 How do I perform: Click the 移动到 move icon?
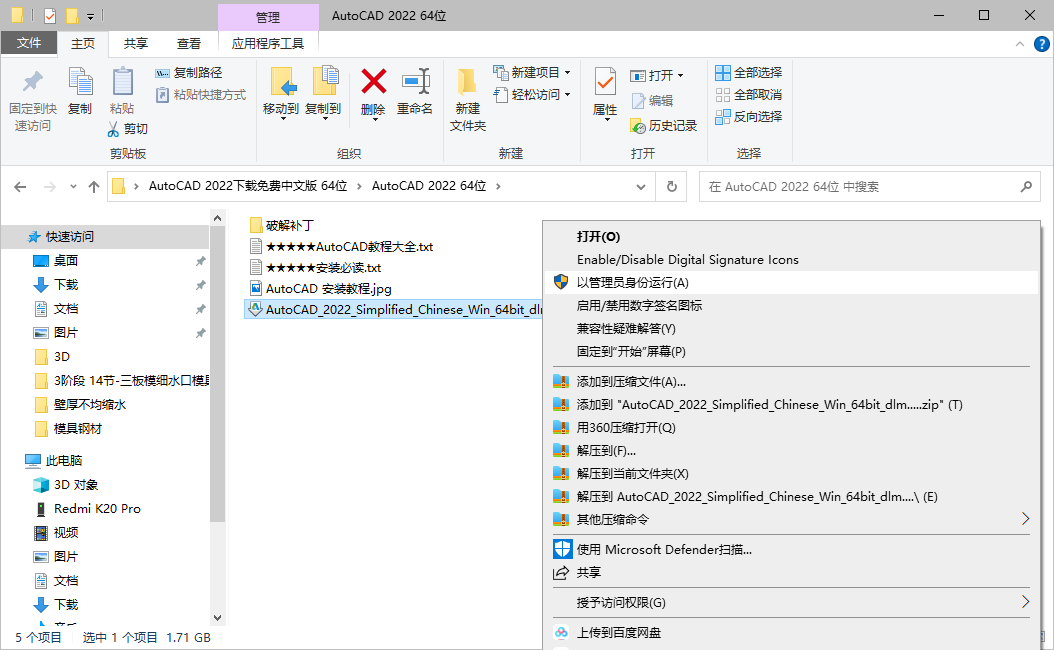tap(281, 95)
